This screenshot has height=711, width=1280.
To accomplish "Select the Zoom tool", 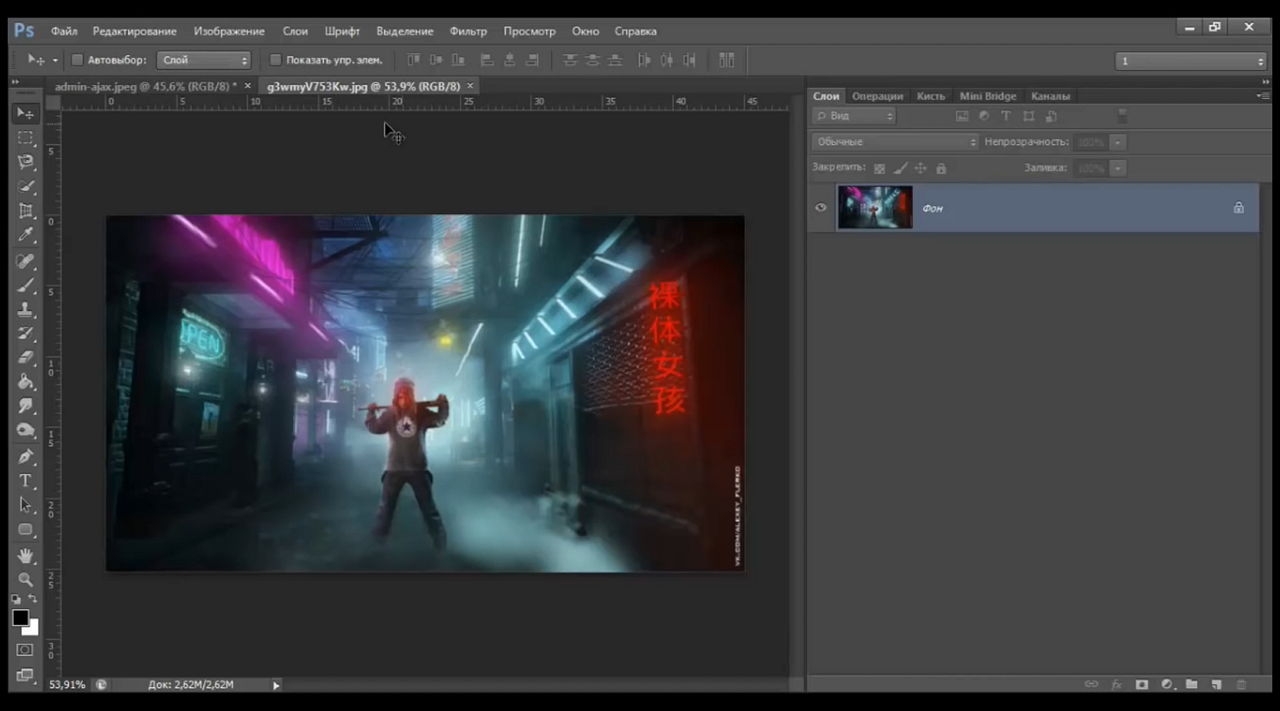I will coord(26,580).
